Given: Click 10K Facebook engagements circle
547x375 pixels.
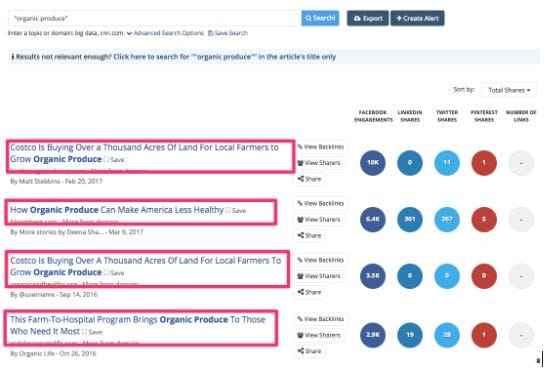Looking at the screenshot, I should (373, 163).
